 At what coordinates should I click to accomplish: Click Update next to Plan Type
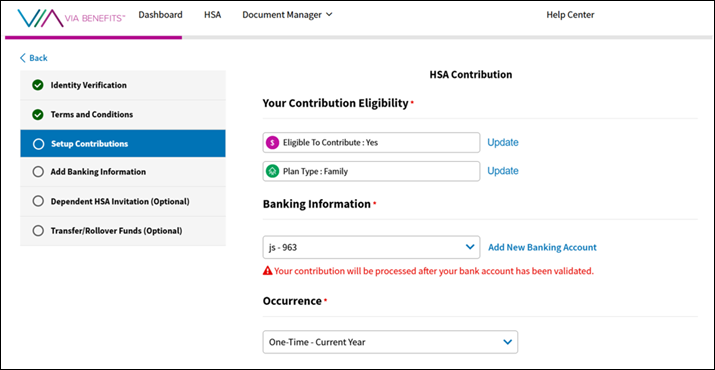click(503, 171)
